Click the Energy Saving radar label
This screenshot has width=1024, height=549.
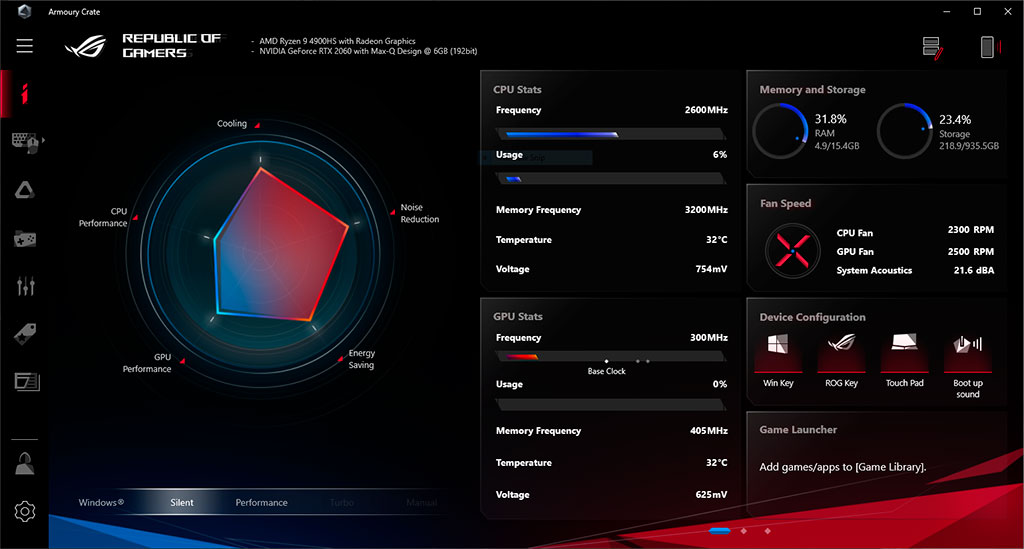tap(361, 359)
